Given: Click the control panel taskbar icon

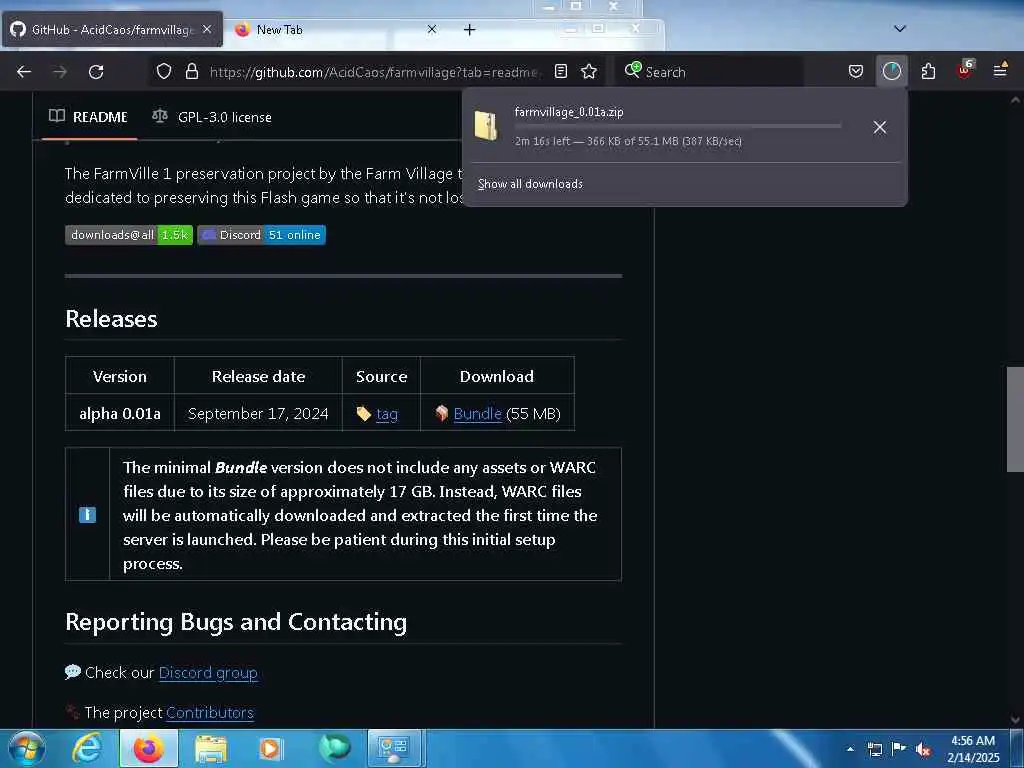Looking at the screenshot, I should pyautogui.click(x=394, y=748).
